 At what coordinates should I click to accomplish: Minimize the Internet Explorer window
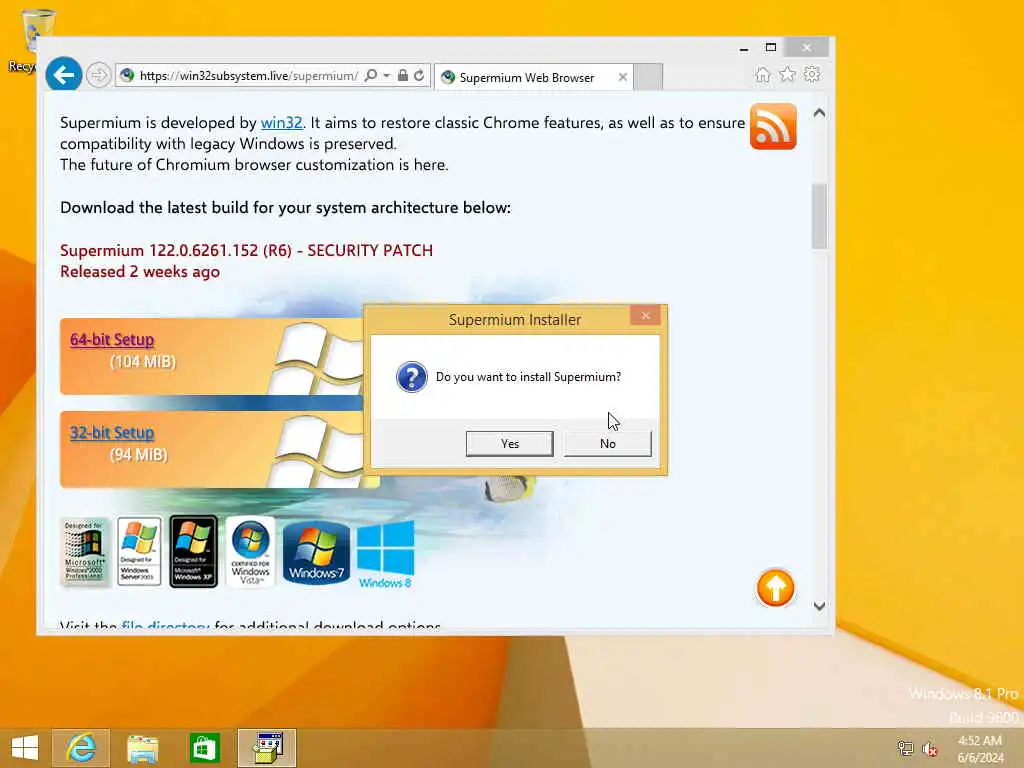click(x=743, y=48)
